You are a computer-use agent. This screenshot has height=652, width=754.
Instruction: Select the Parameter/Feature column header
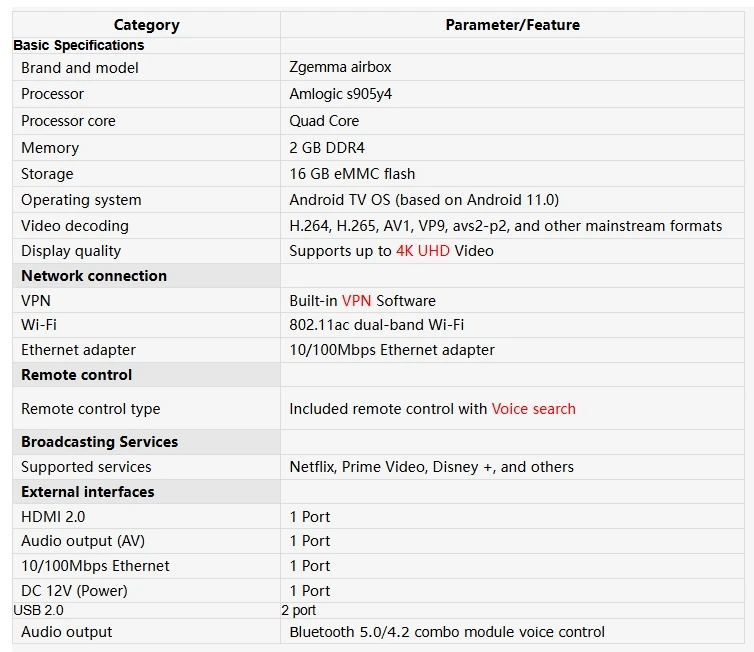[x=512, y=25]
